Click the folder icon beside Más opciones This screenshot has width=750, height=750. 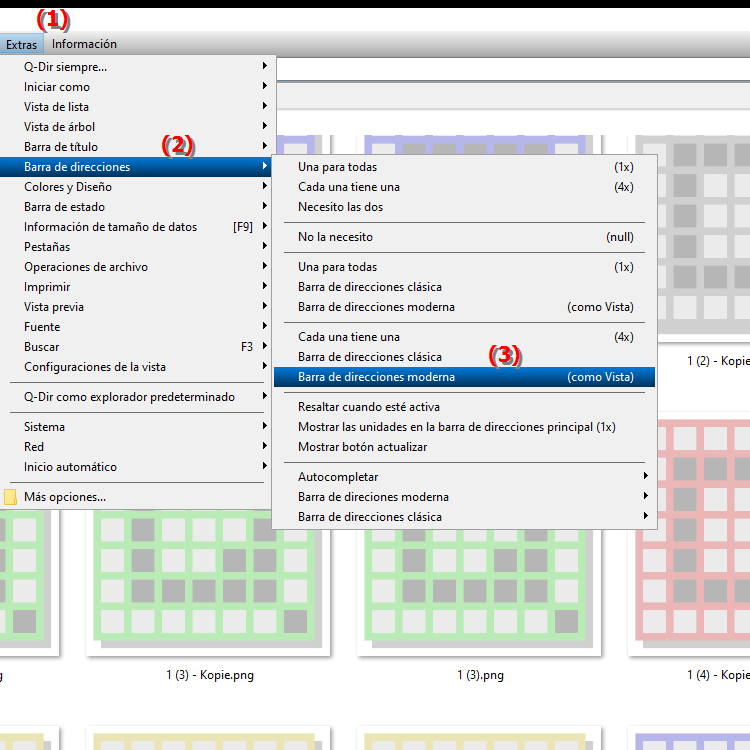point(10,497)
